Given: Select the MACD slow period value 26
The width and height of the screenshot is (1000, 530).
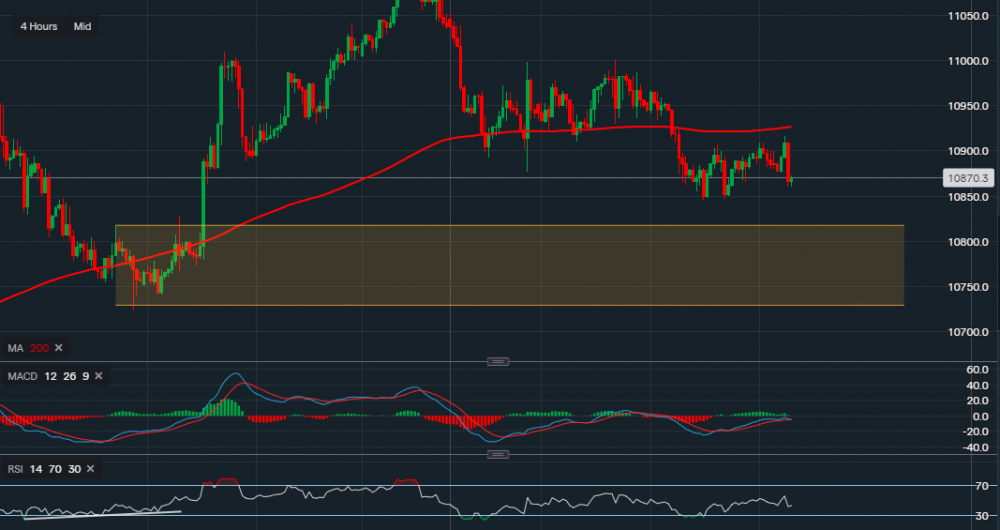Looking at the screenshot, I should pos(68,376).
